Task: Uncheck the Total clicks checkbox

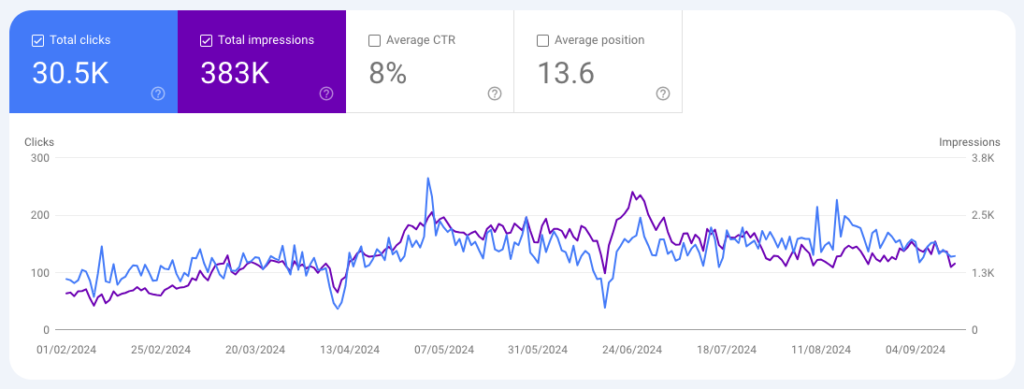Action: coord(38,40)
